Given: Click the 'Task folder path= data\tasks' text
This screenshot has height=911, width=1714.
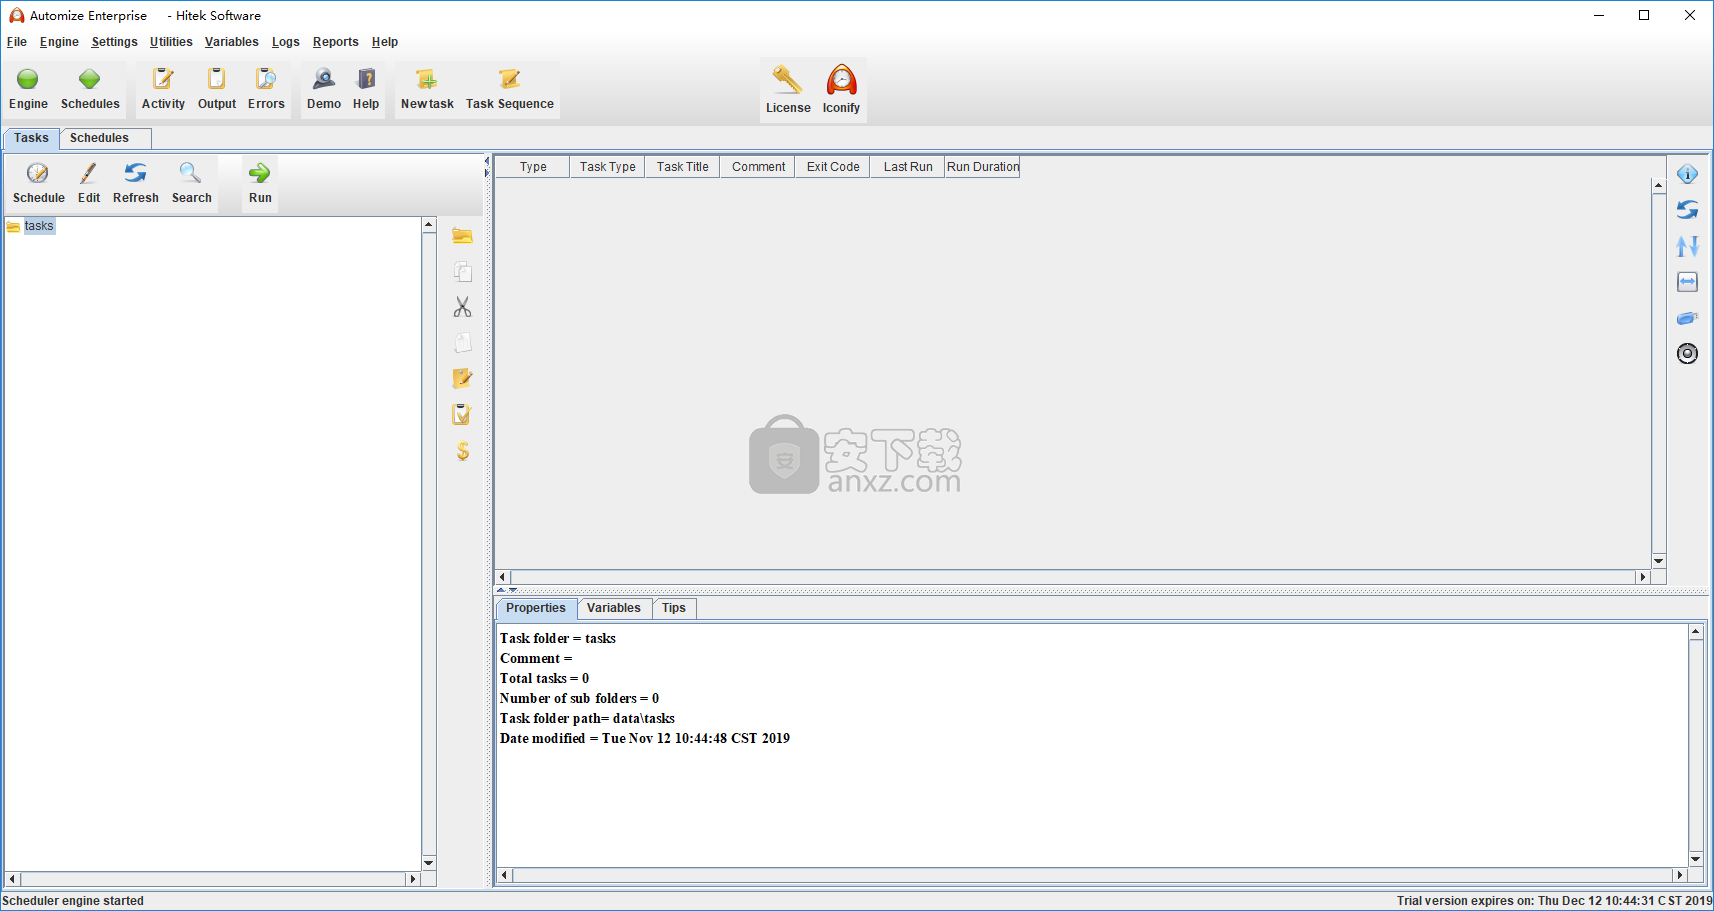Looking at the screenshot, I should (x=587, y=718).
